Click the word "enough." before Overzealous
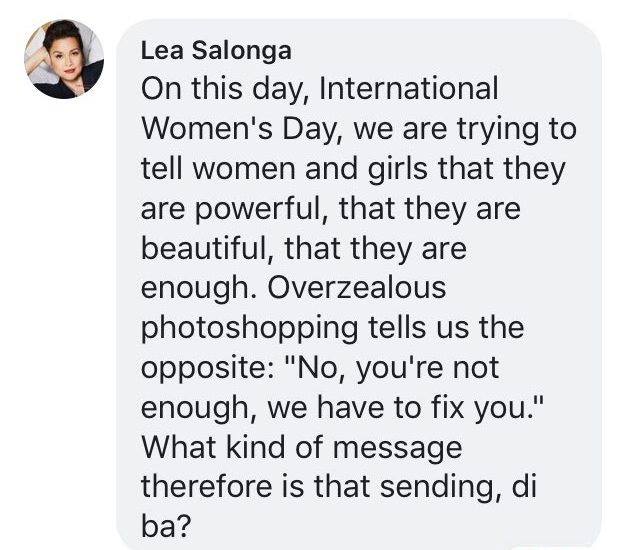The image size is (639, 550). coord(199,289)
